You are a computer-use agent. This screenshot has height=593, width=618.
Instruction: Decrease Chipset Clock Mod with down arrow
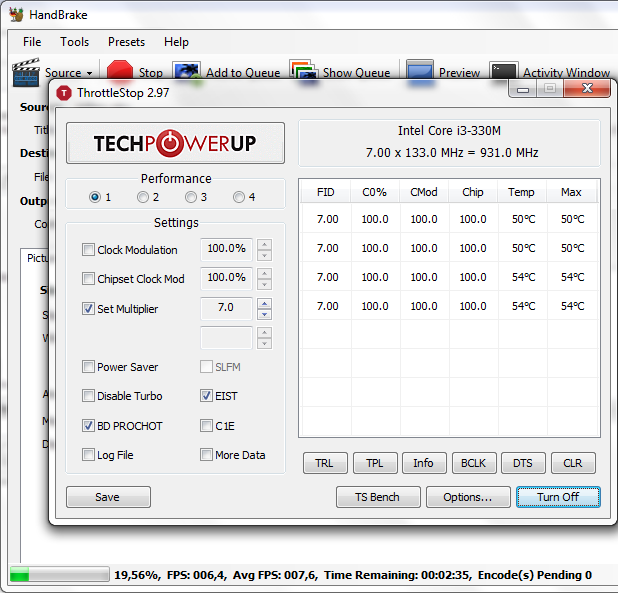point(264,284)
